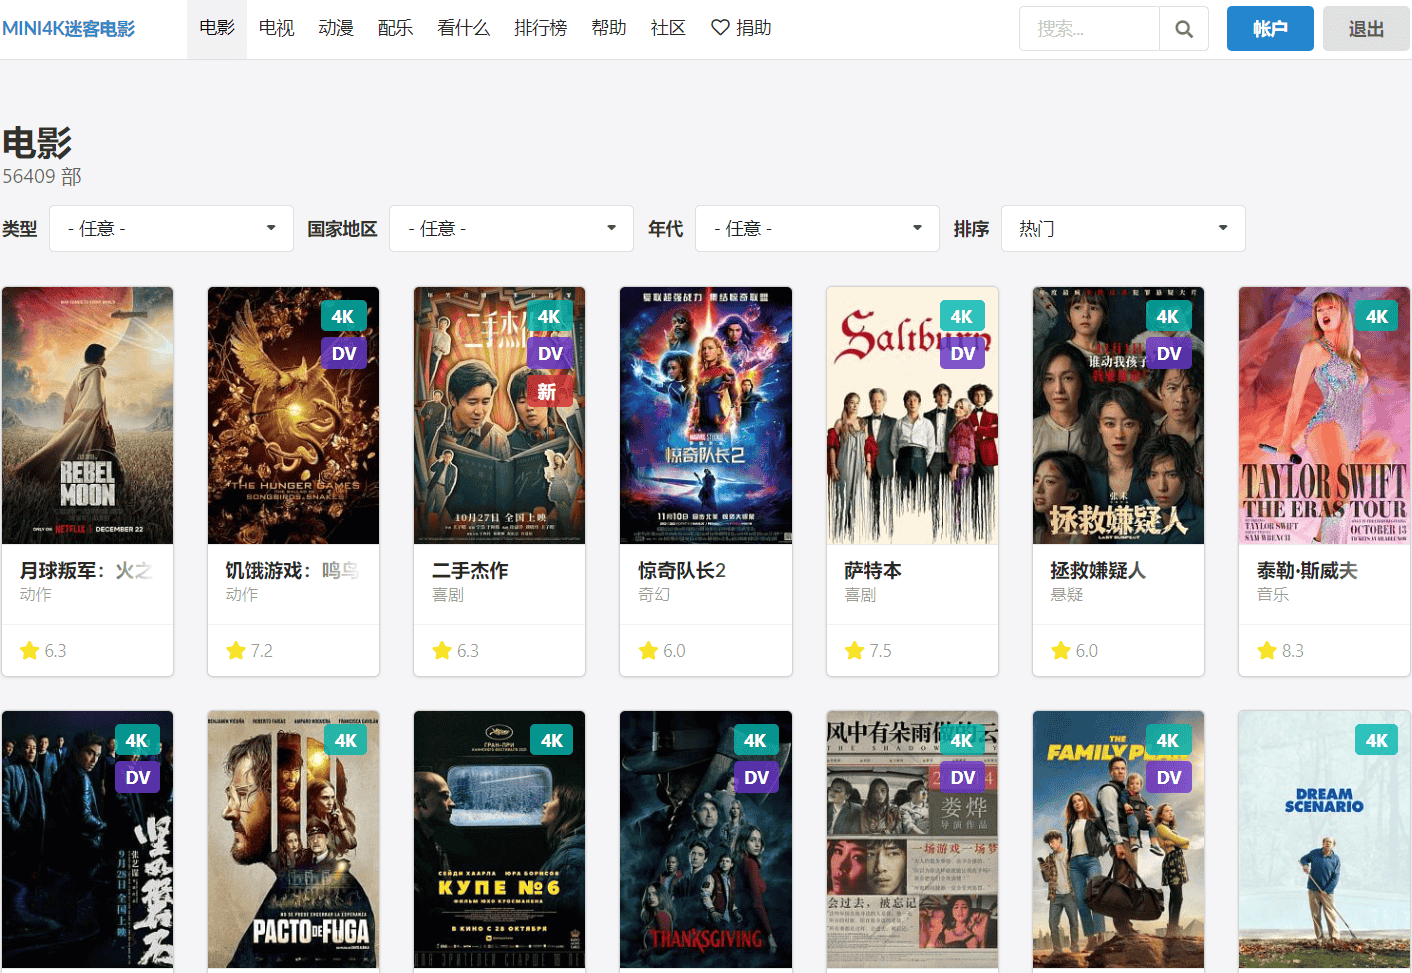1412x973 pixels.
Task: Open the 类型 genre dropdown
Action: pos(171,229)
